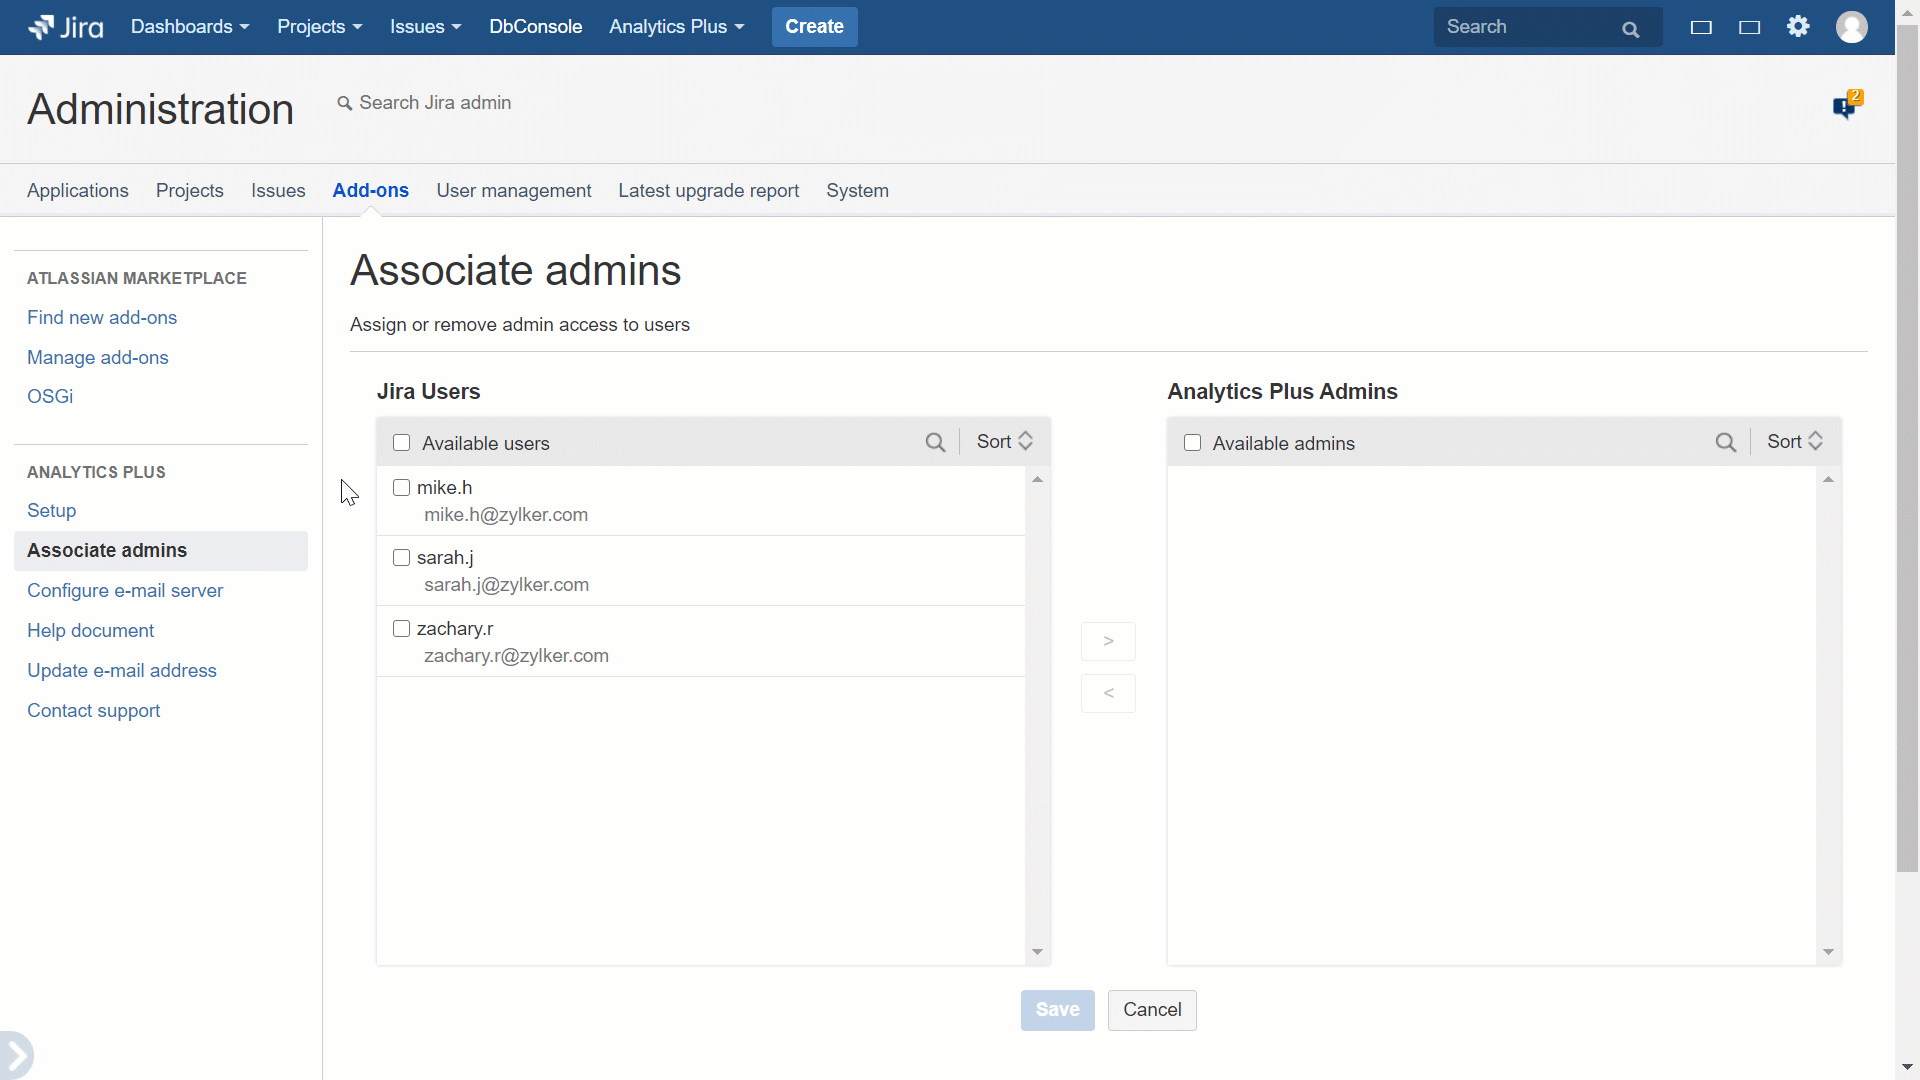This screenshot has height=1080, width=1920.
Task: Toggle the Available admins select-all checkbox
Action: click(1192, 443)
